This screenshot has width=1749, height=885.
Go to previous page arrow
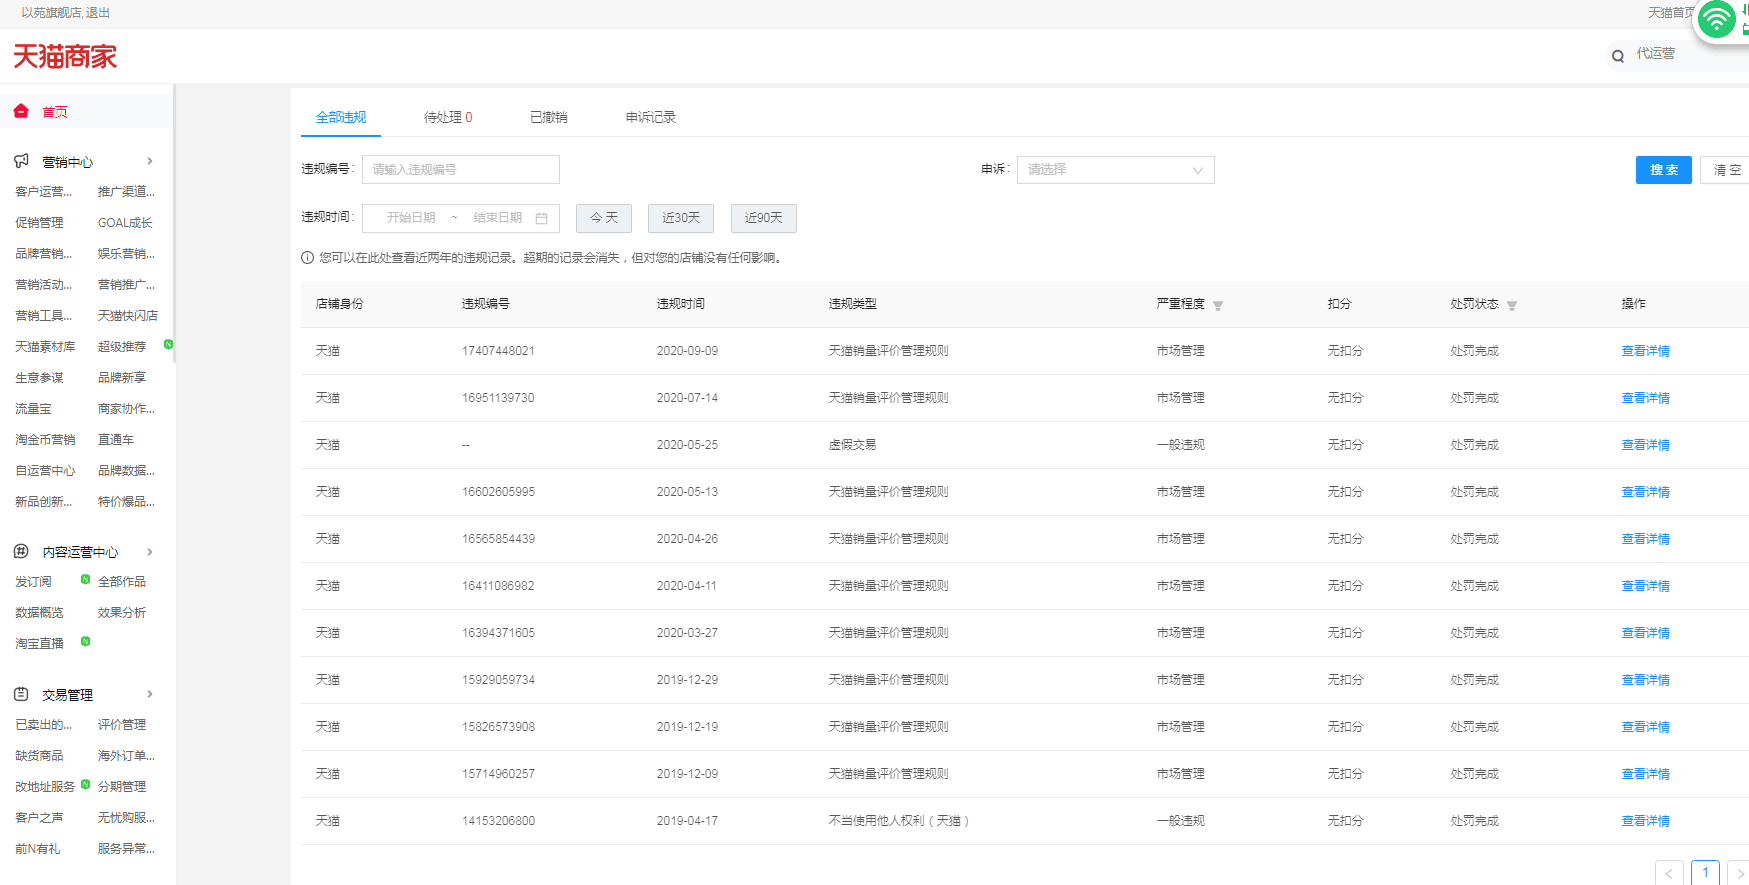tap(1669, 873)
